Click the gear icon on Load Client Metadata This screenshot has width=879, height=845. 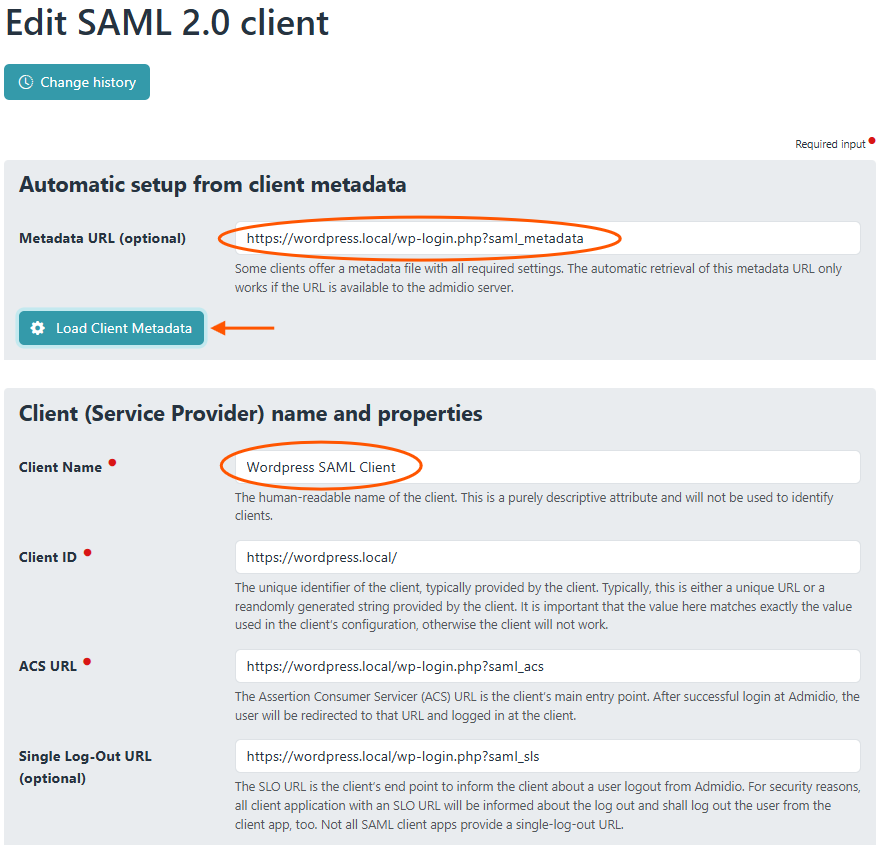pyautogui.click(x=38, y=328)
